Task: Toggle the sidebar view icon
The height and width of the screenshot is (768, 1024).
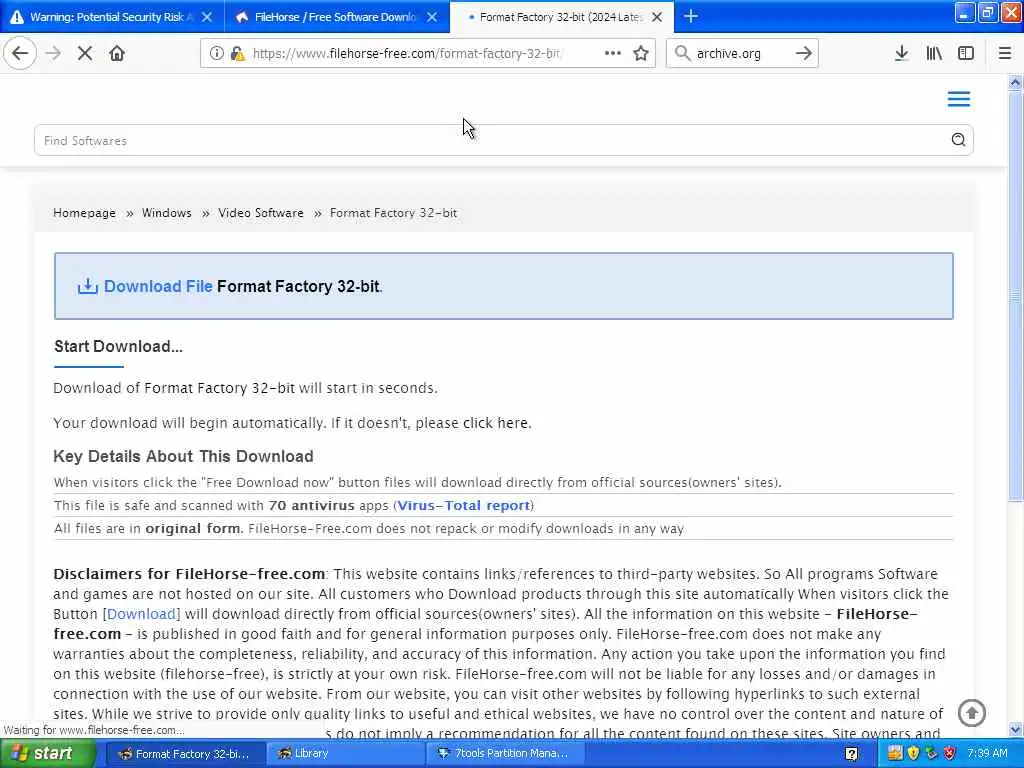Action: pos(966,54)
